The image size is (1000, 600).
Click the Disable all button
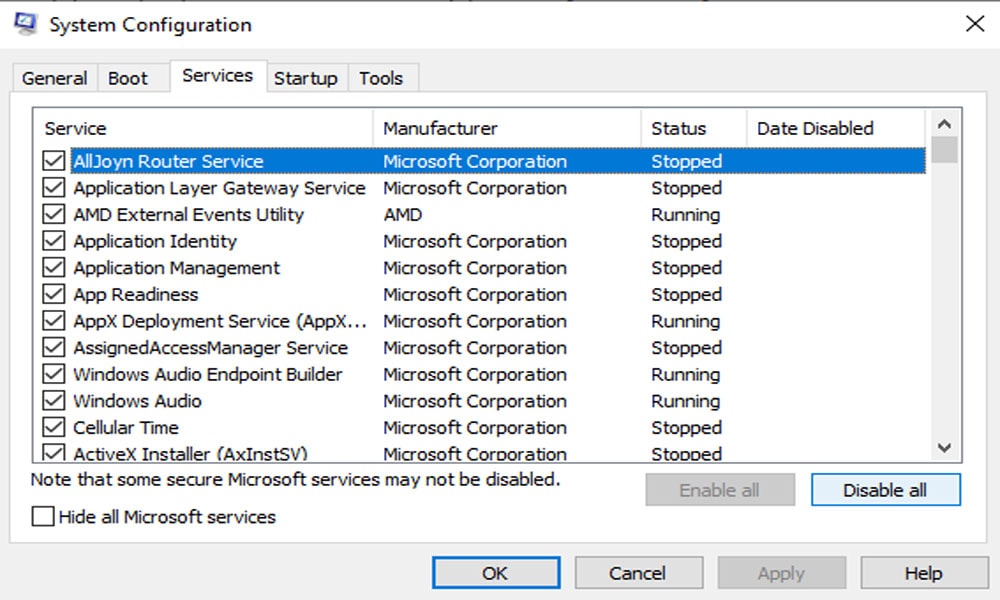click(x=885, y=490)
